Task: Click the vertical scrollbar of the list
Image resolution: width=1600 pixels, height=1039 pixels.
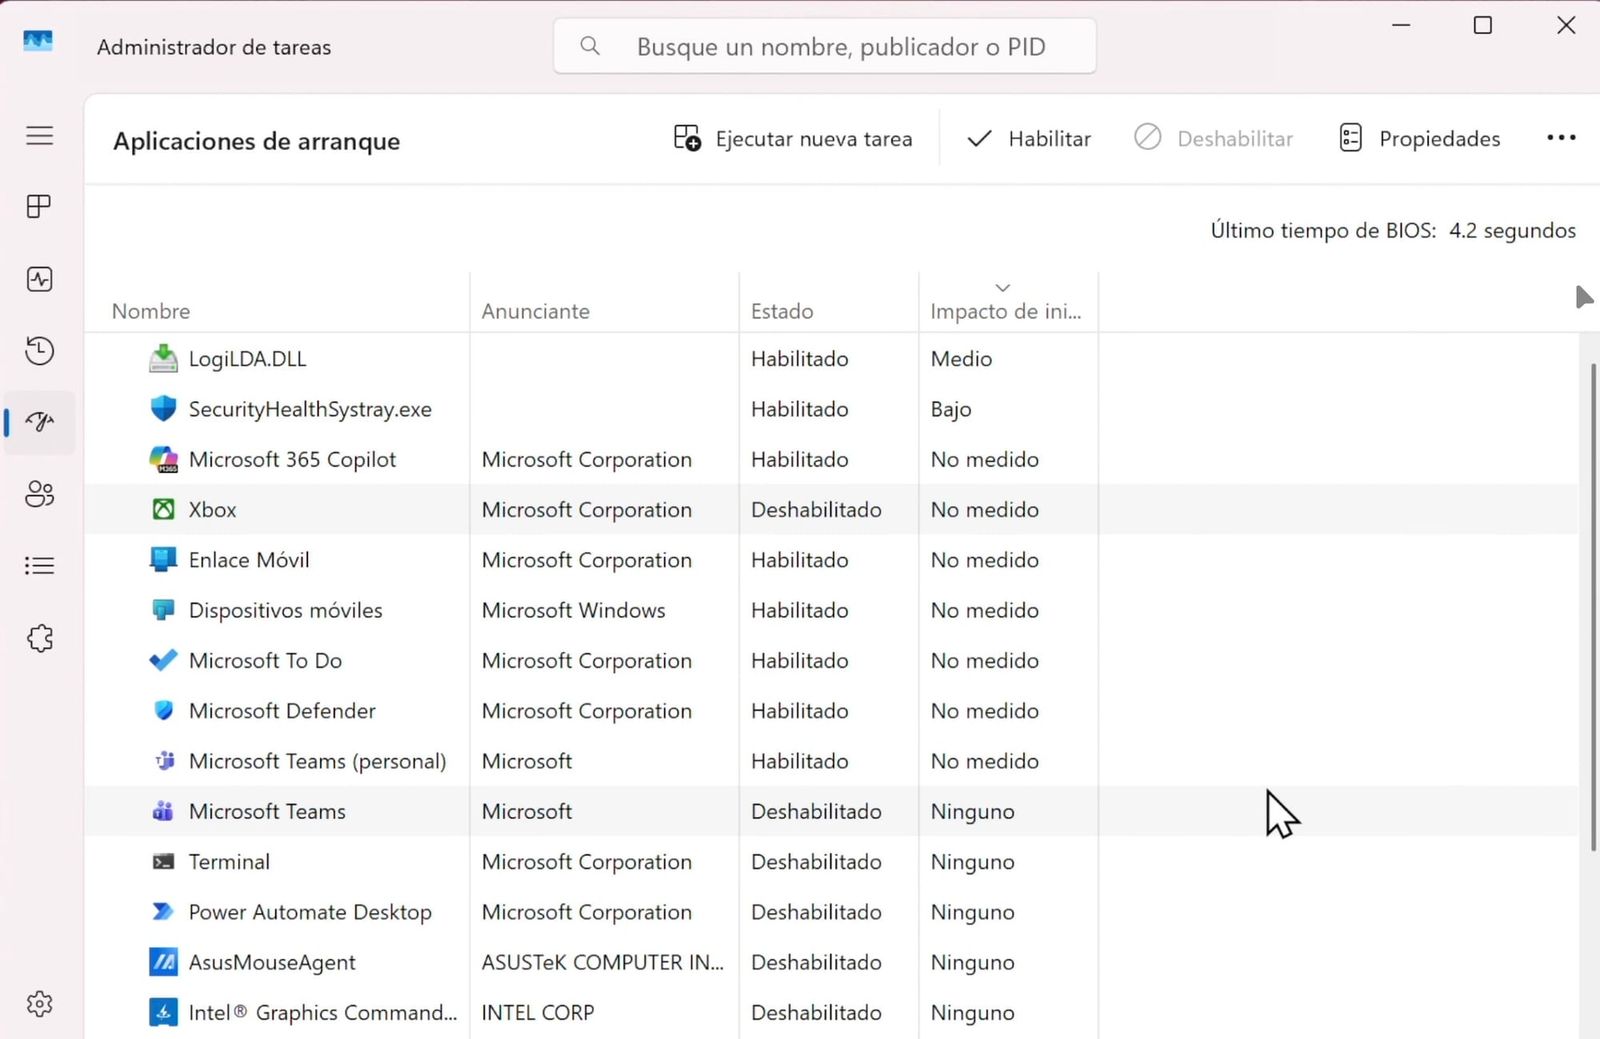Action: point(1593,608)
